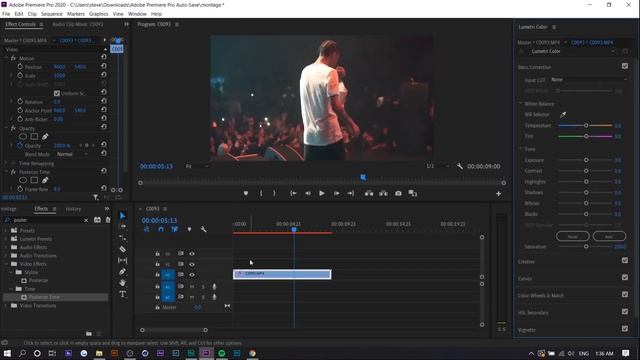Select the Track Select Forward tool
This screenshot has width=640, height=360.
pyautogui.click(x=122, y=227)
